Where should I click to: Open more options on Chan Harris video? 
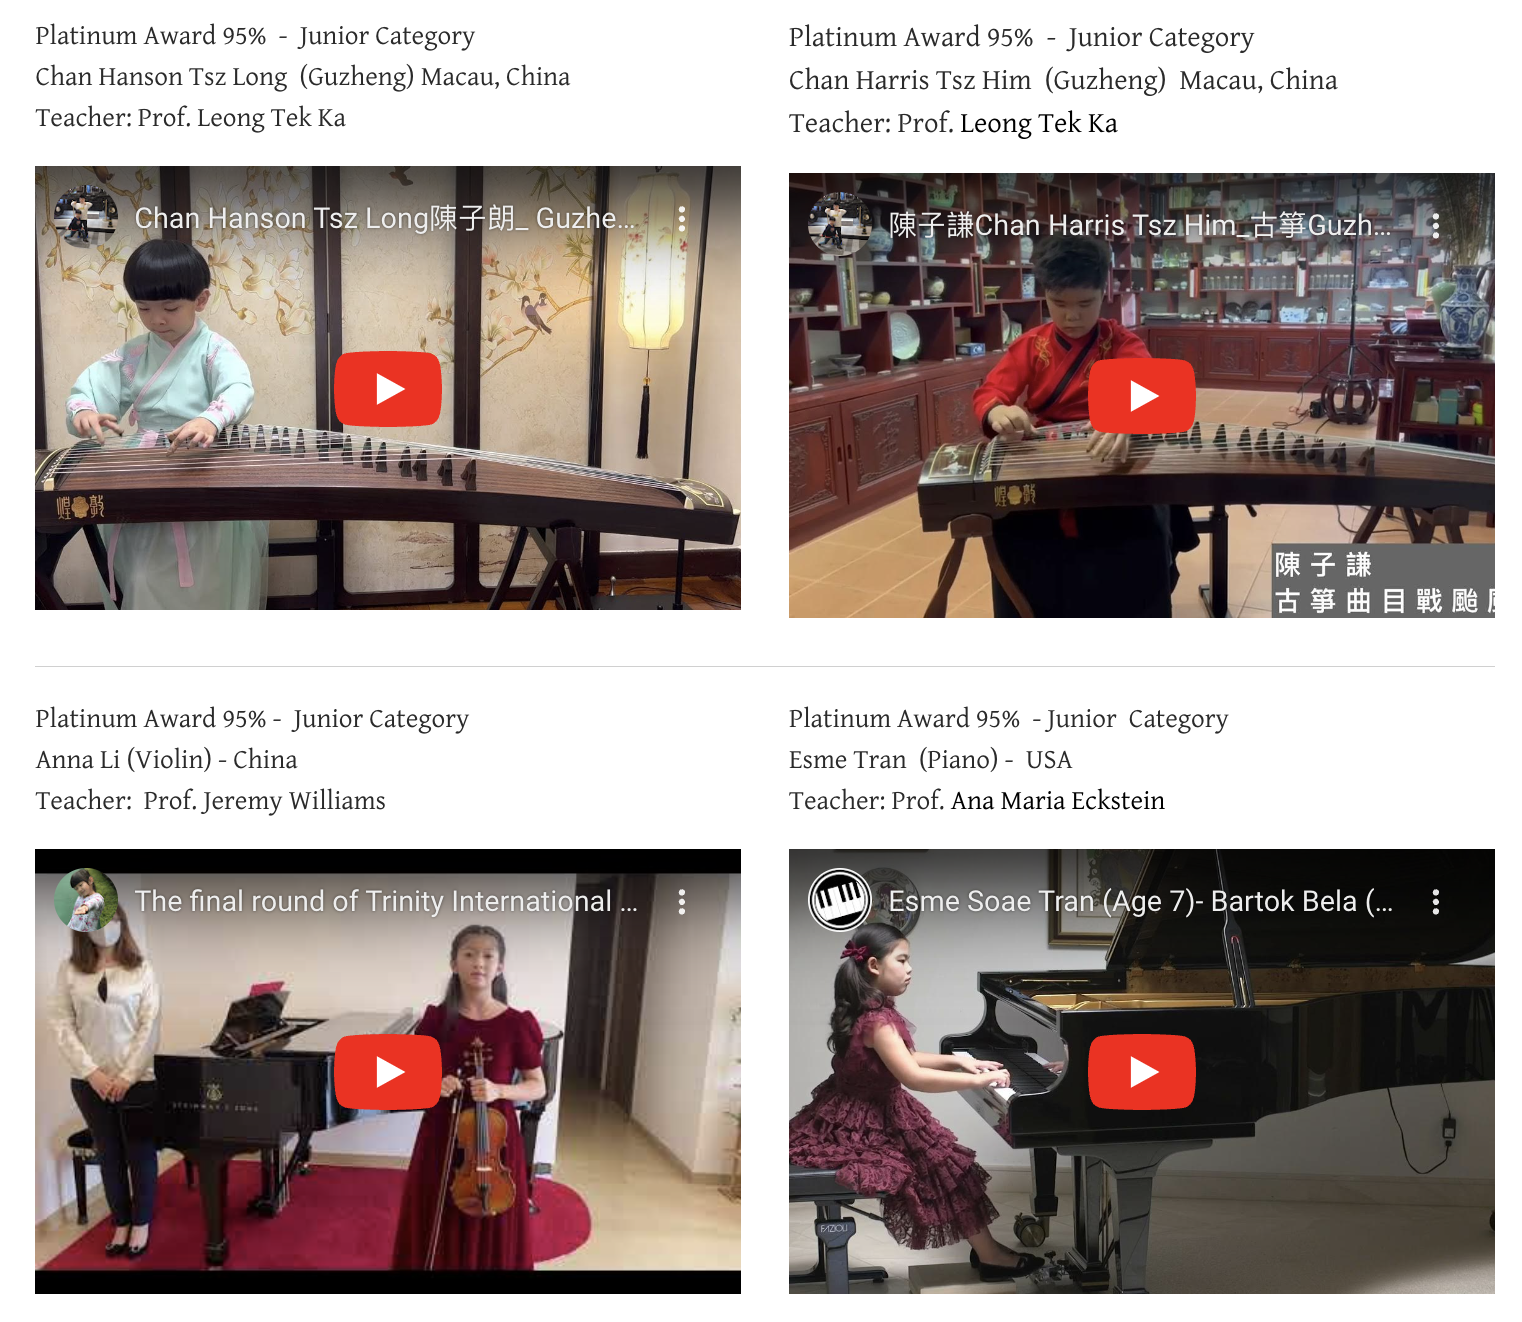1436,226
